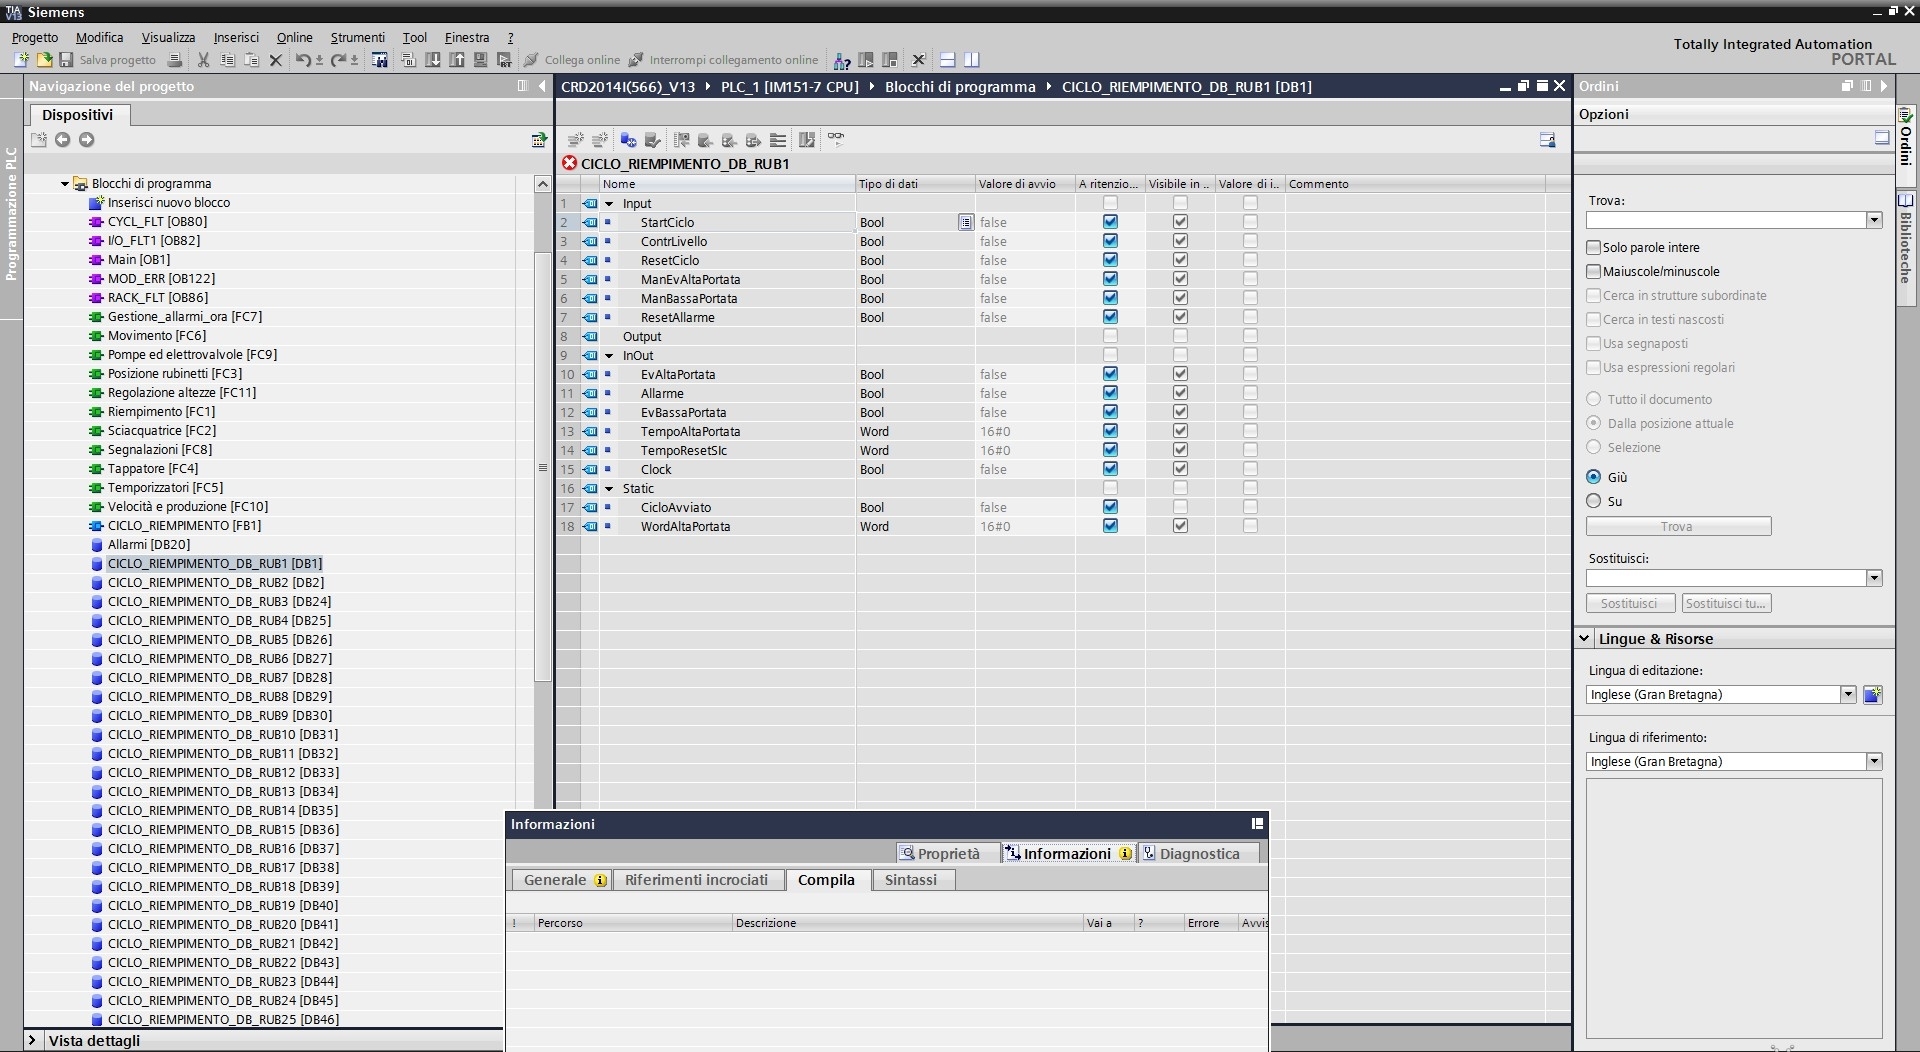Toggle visible checkbox for CicloAvviato row
The width and height of the screenshot is (1920, 1052).
click(x=1180, y=507)
